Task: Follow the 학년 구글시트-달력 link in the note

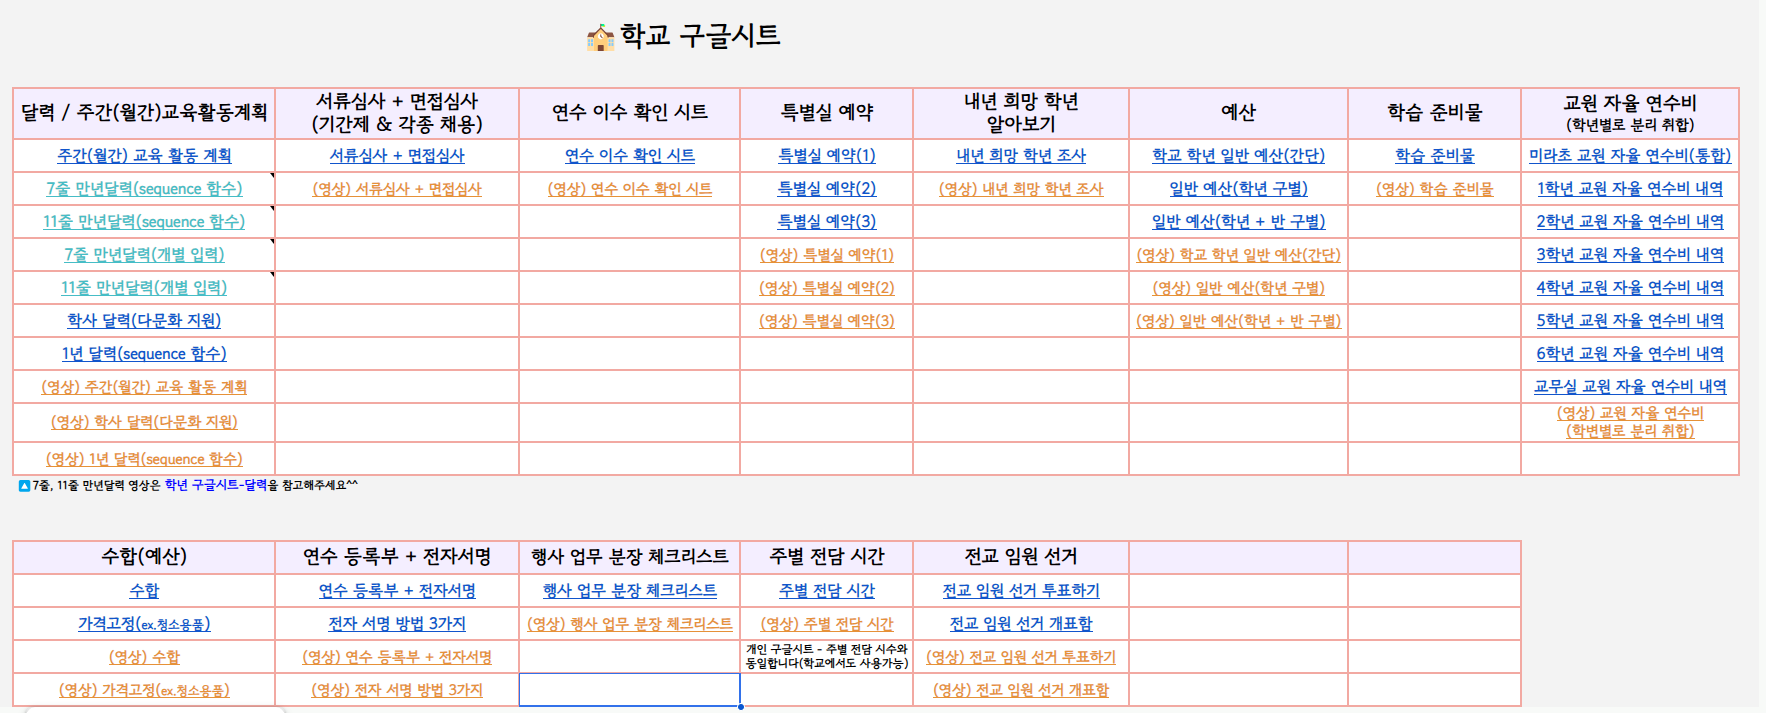Action: pos(215,485)
